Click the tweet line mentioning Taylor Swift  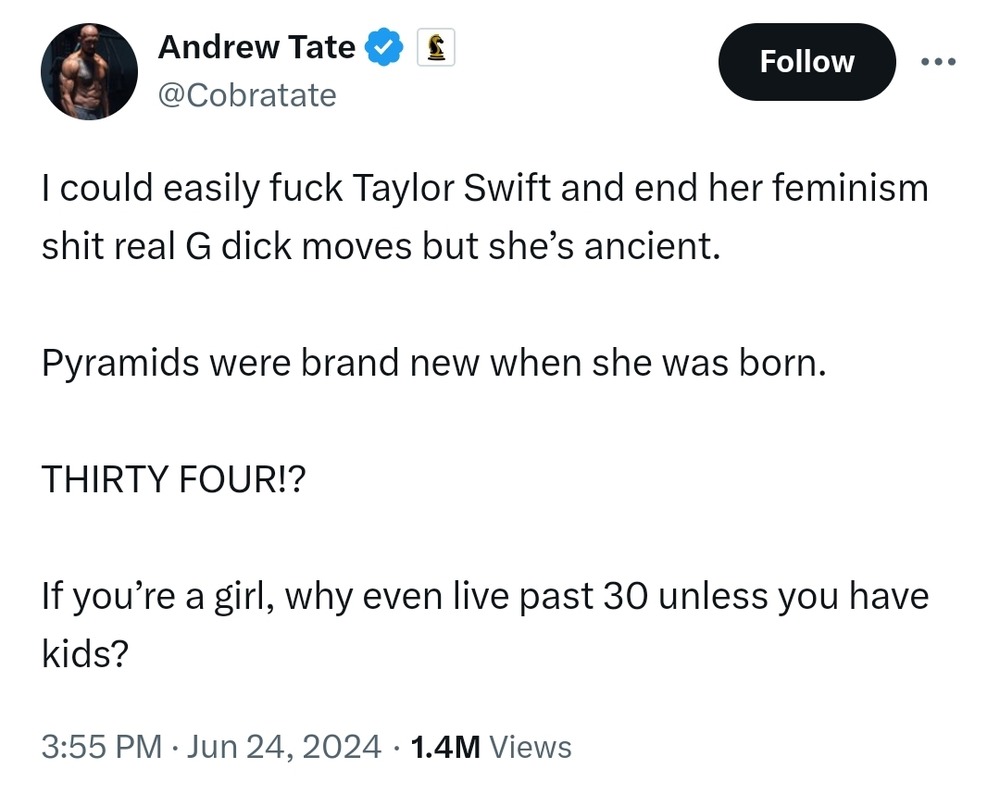point(484,189)
